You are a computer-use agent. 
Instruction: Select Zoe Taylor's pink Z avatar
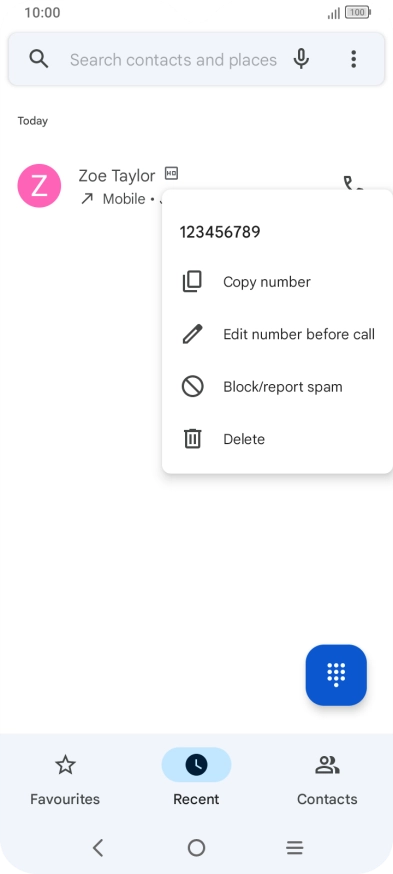(39, 186)
